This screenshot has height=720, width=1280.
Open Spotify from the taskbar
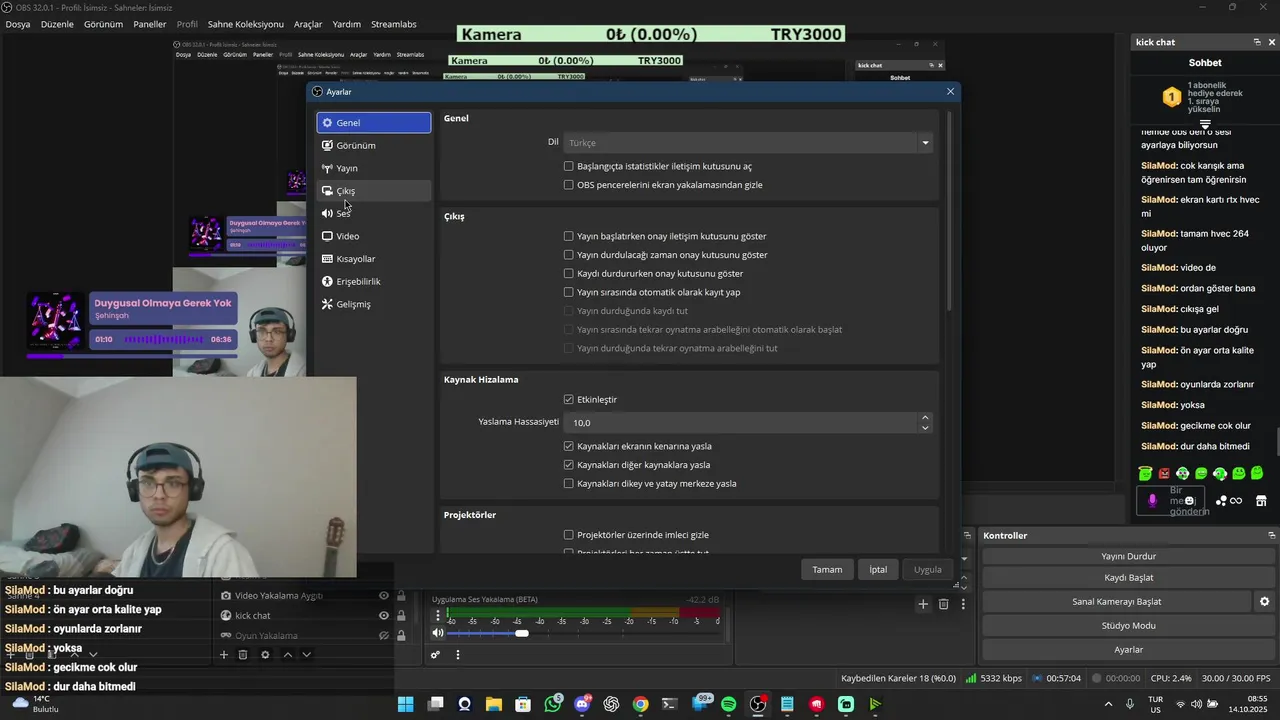point(728,704)
